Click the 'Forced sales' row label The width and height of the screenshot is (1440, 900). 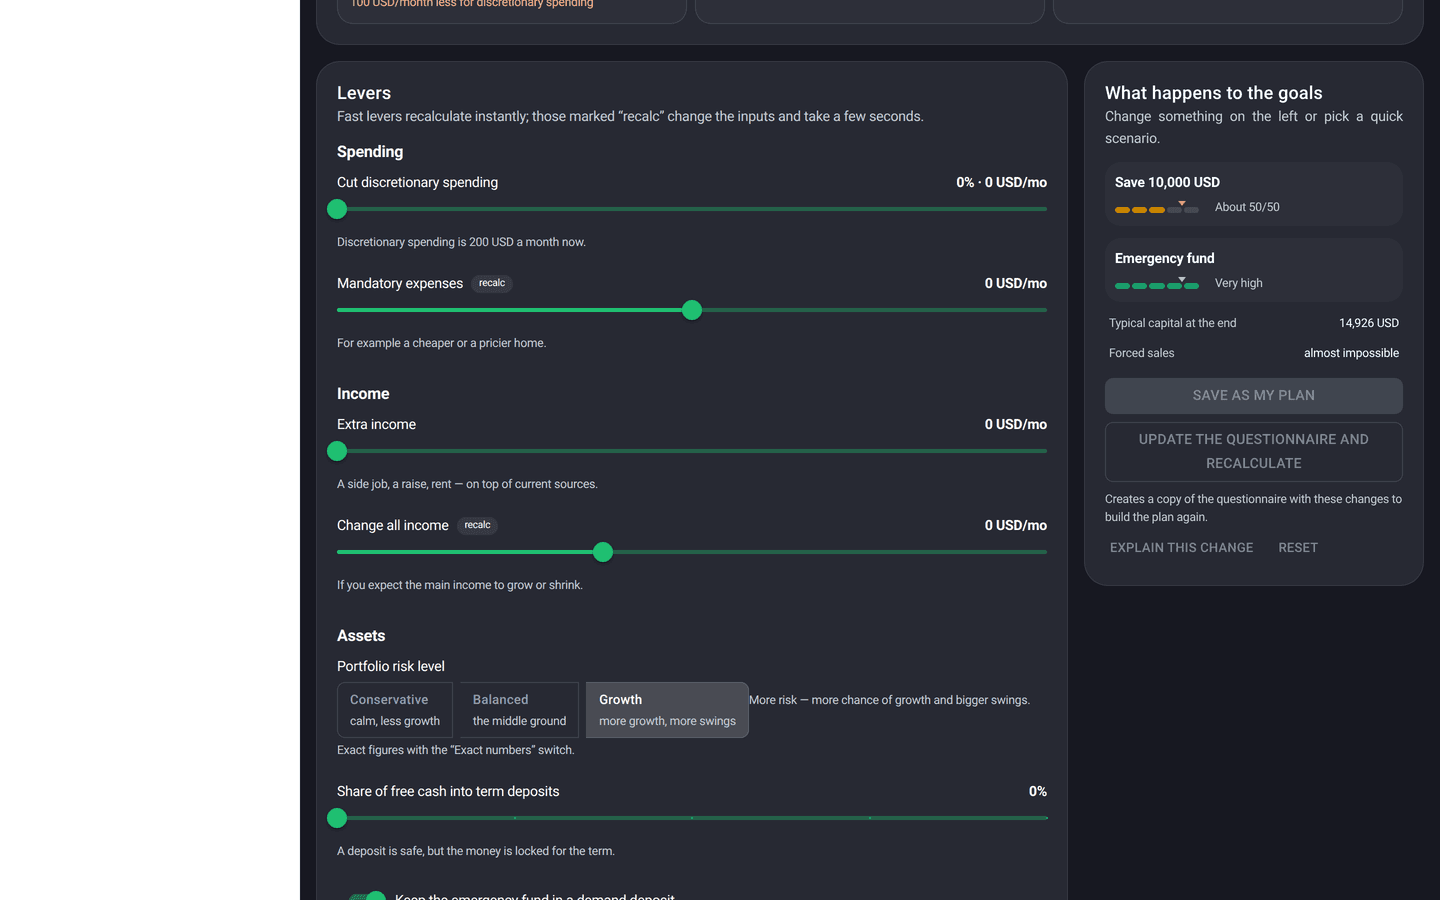[x=1141, y=353]
